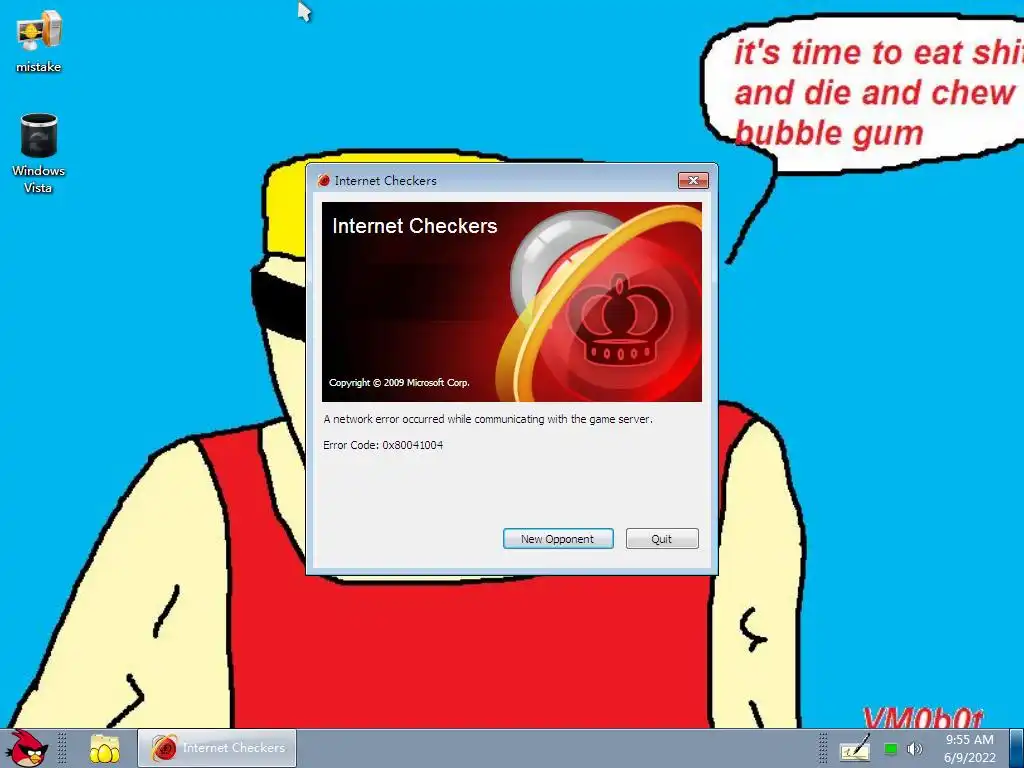Click the Show Desktop strip
The height and width of the screenshot is (768, 1024).
1017,748
